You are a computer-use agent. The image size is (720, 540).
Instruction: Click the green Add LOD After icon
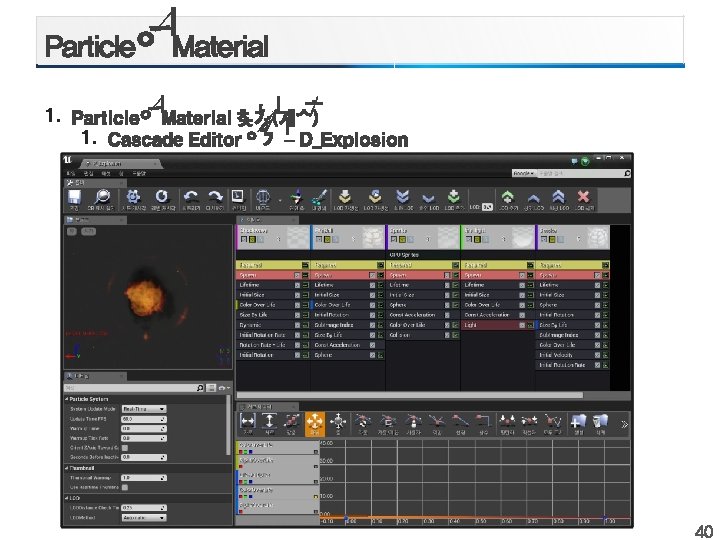(507, 197)
